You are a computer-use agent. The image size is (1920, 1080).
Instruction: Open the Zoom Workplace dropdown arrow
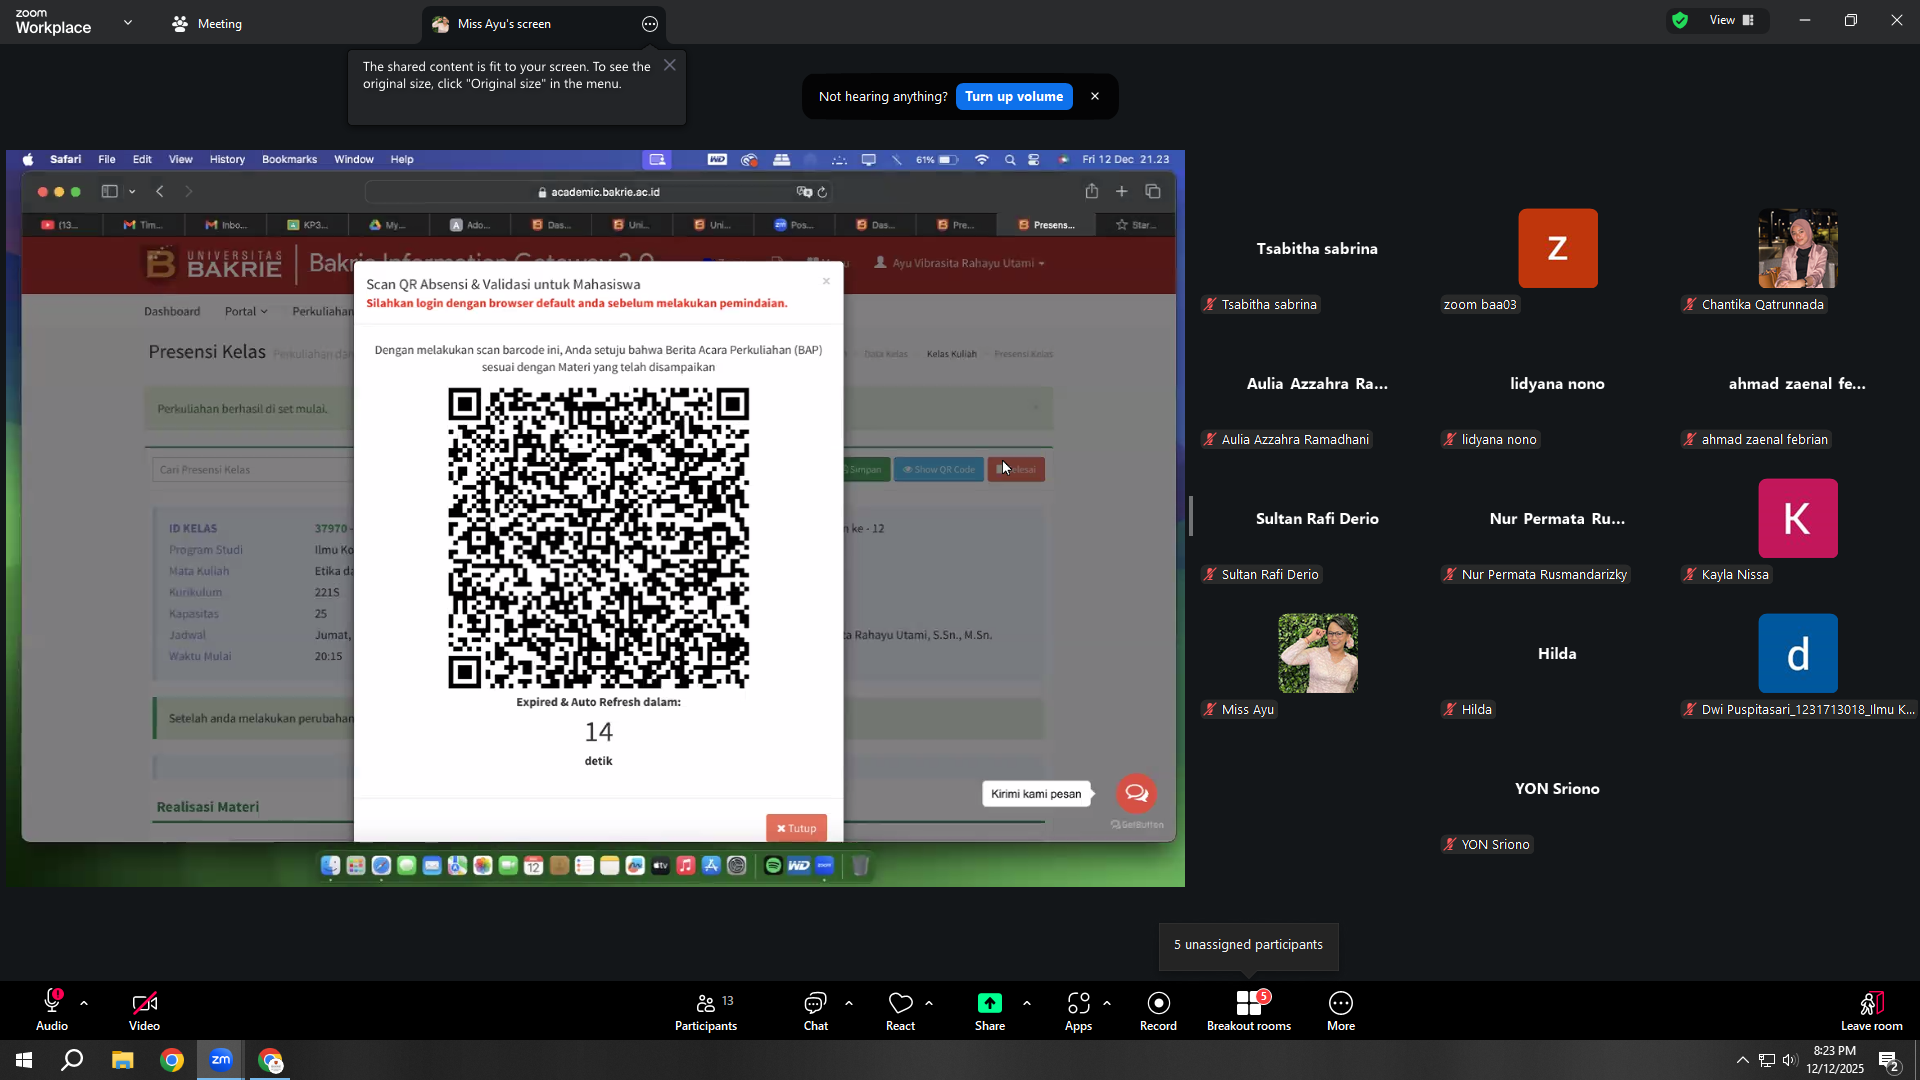tap(128, 22)
